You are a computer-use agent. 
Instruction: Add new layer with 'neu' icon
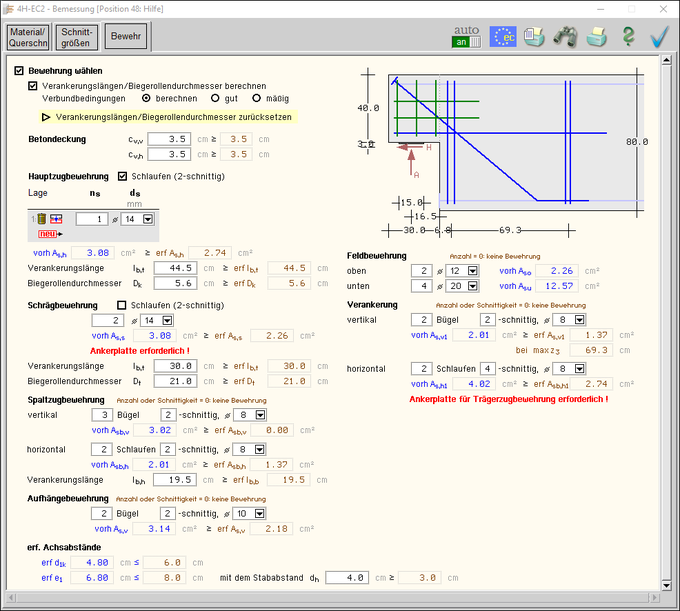pyautogui.click(x=47, y=231)
